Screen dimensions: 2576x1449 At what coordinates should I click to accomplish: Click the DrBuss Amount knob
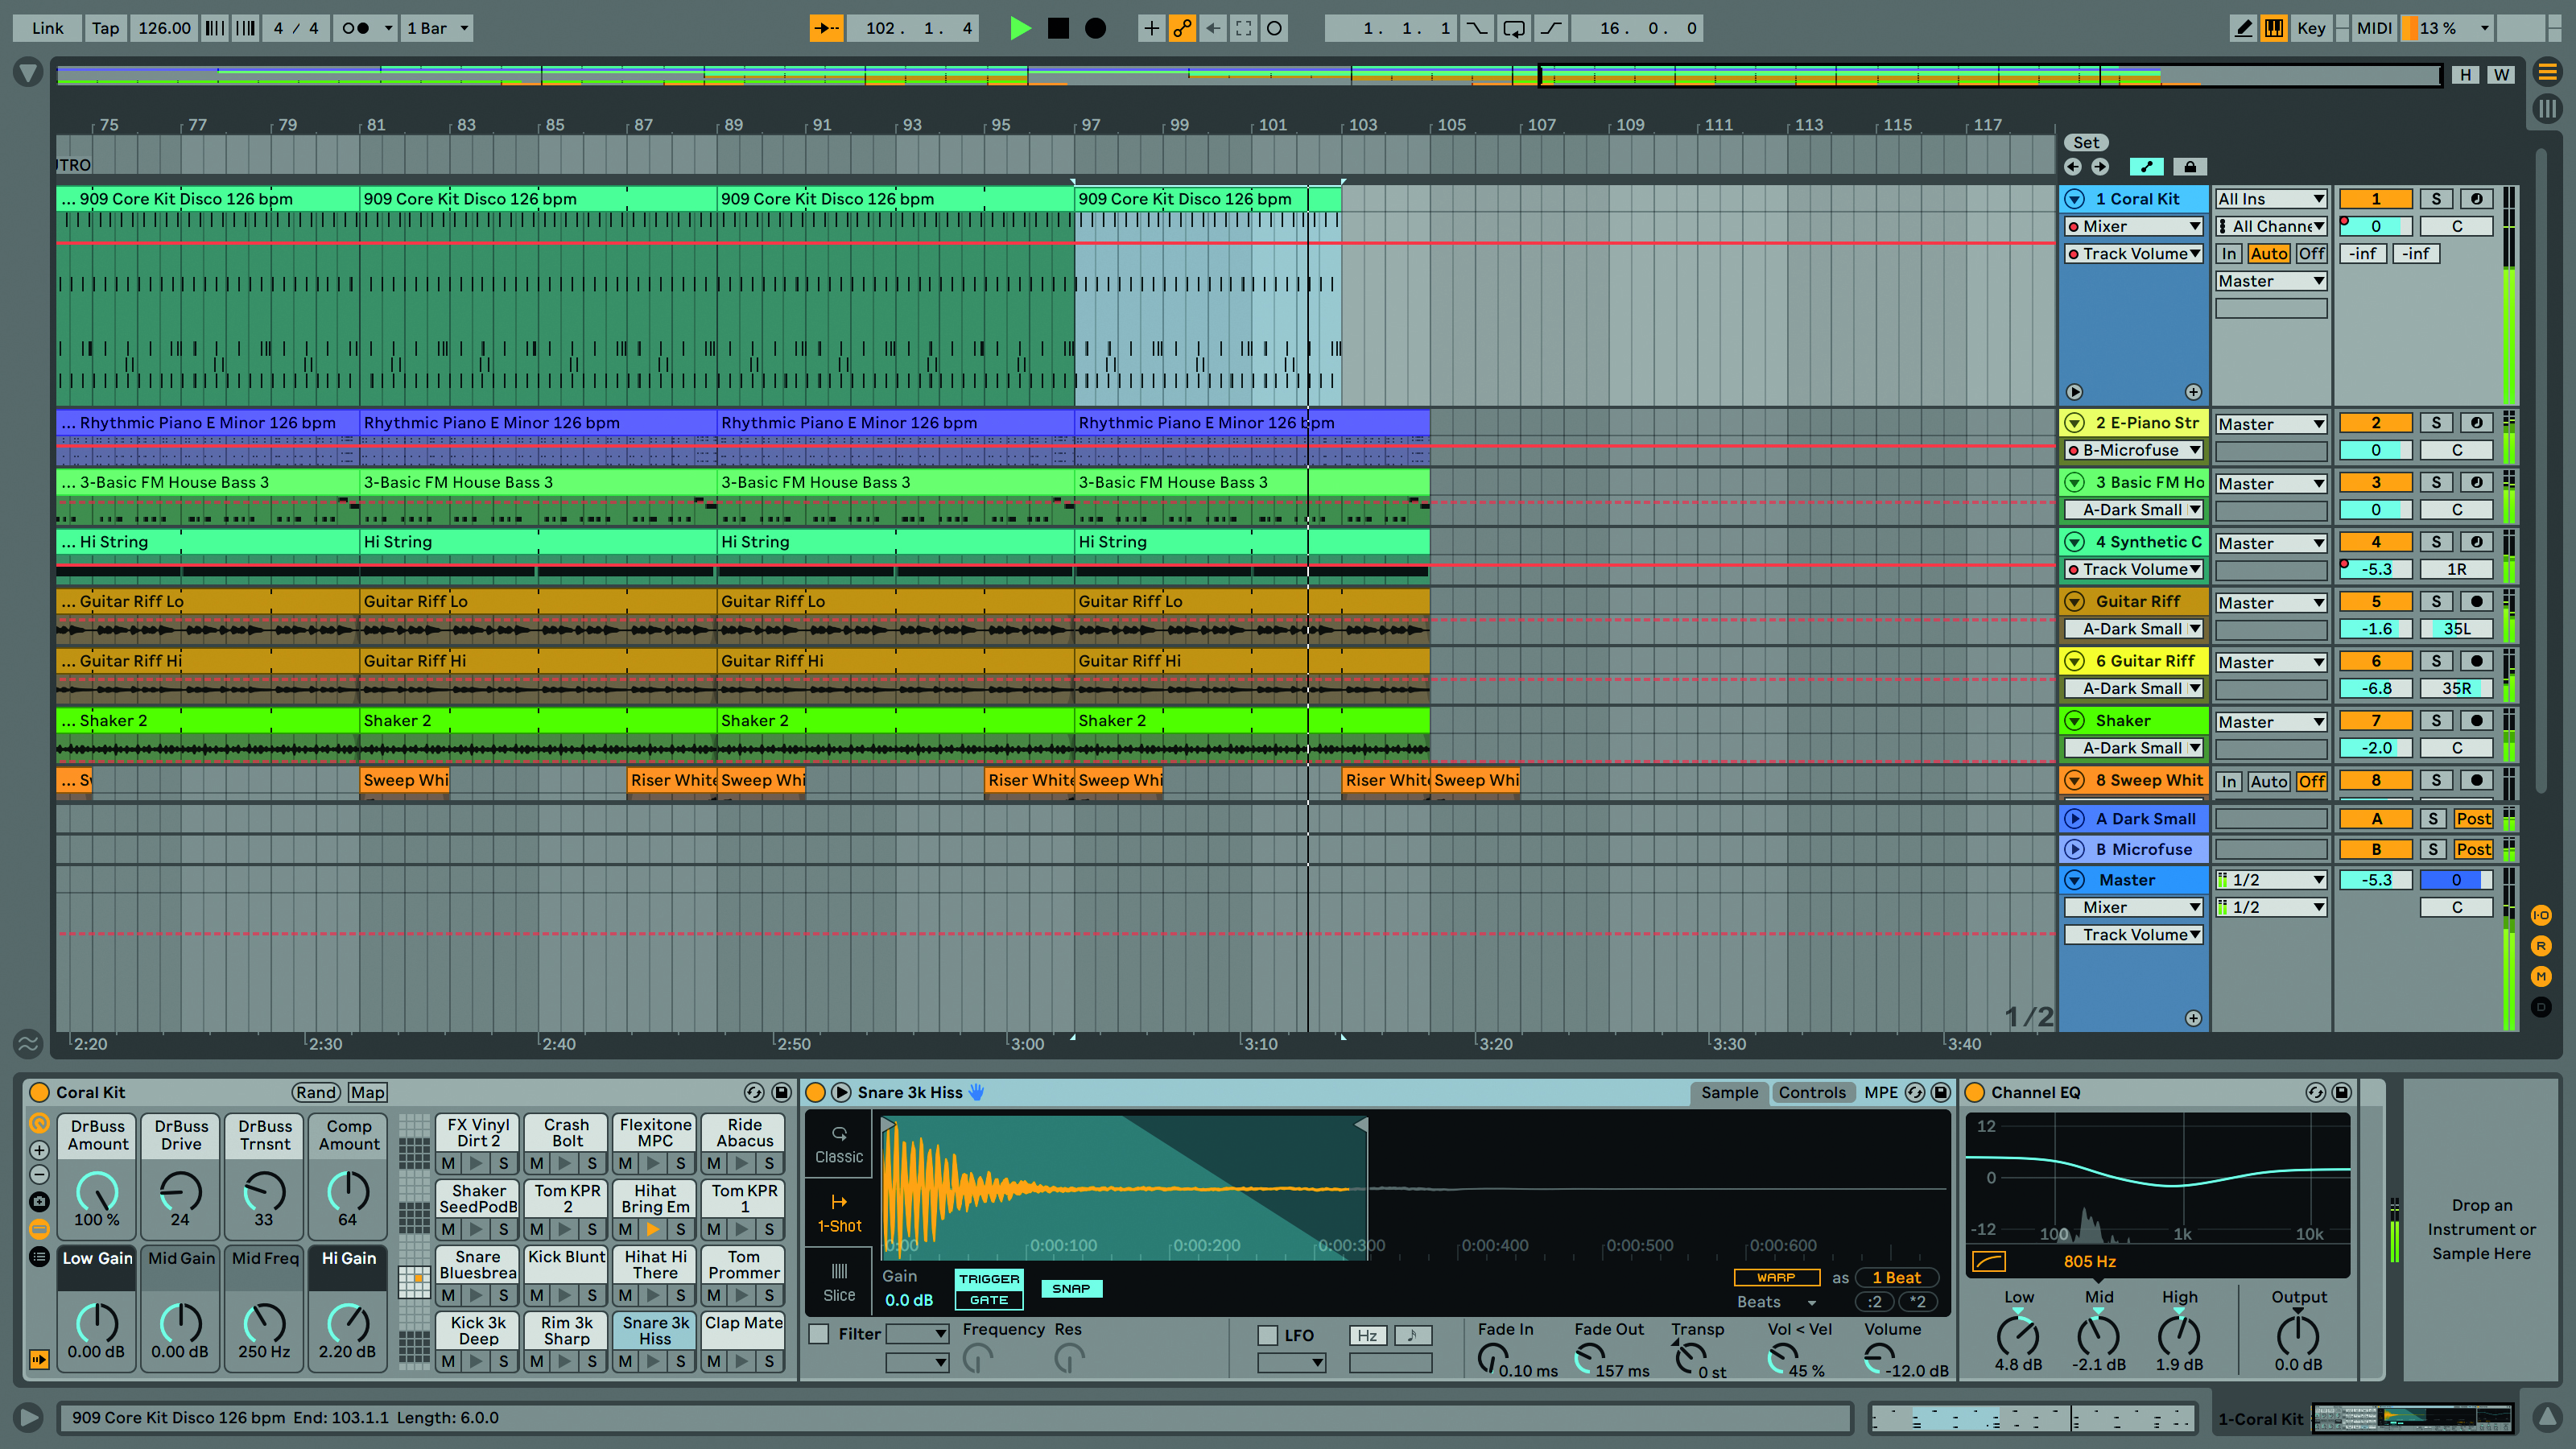coord(98,1191)
